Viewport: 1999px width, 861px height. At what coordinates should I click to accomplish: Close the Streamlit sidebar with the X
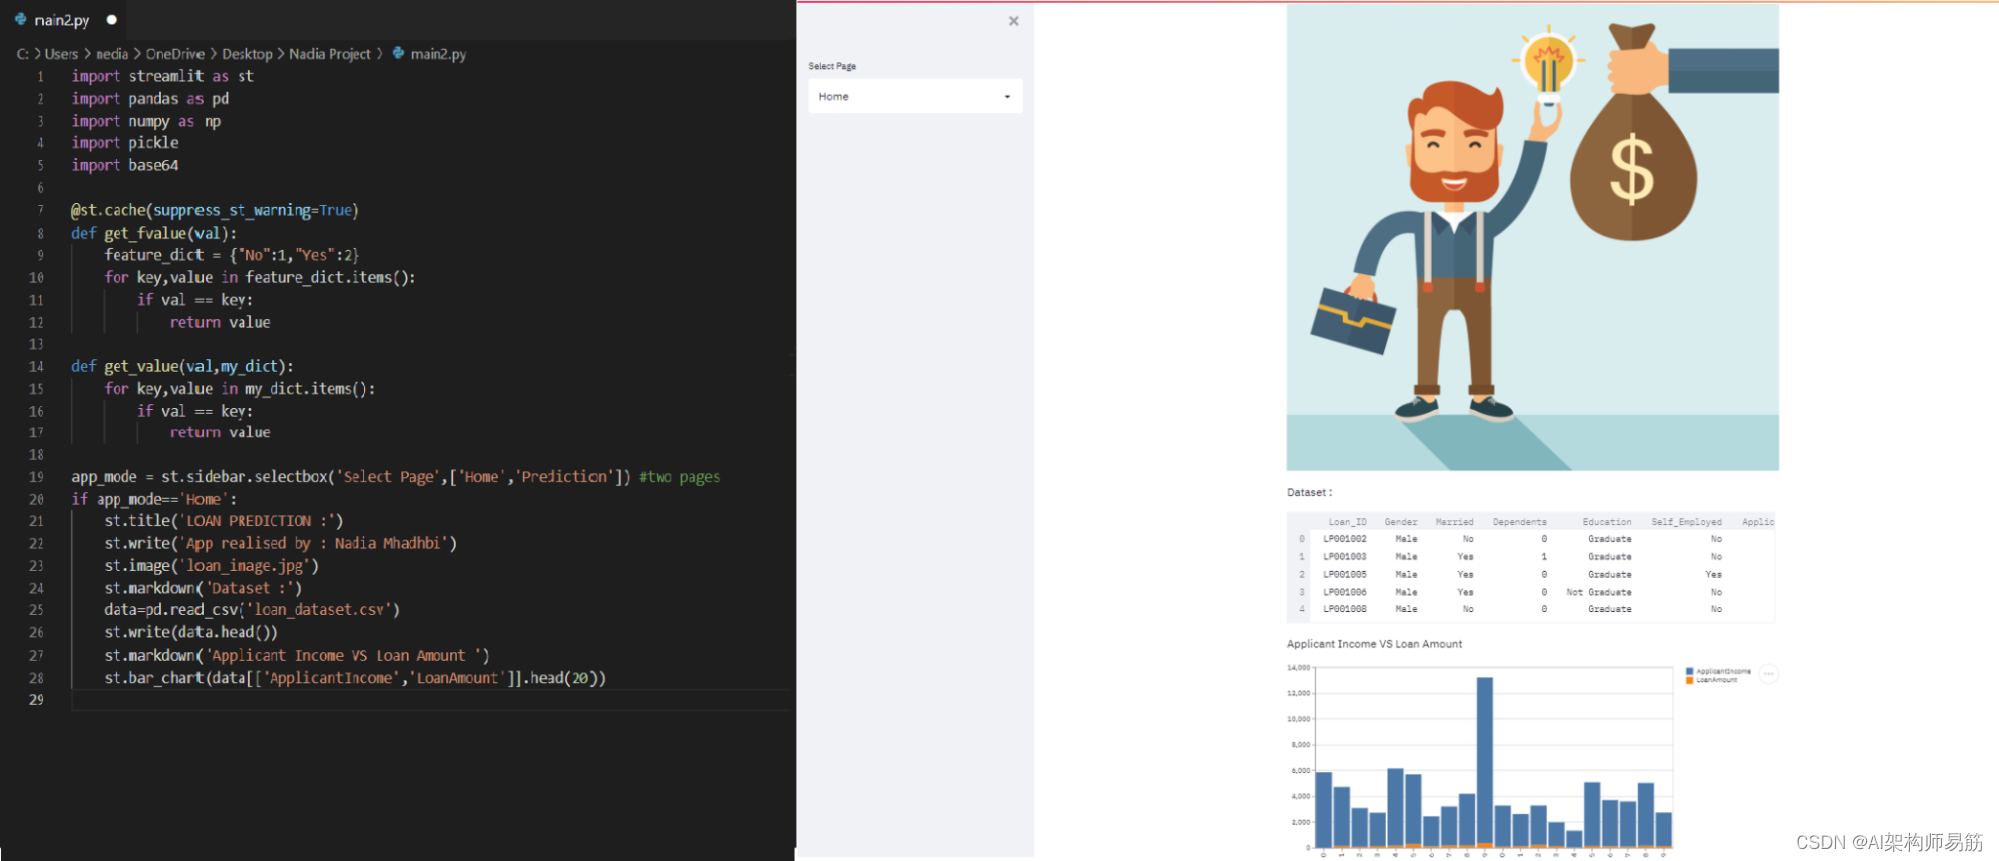click(x=1013, y=21)
